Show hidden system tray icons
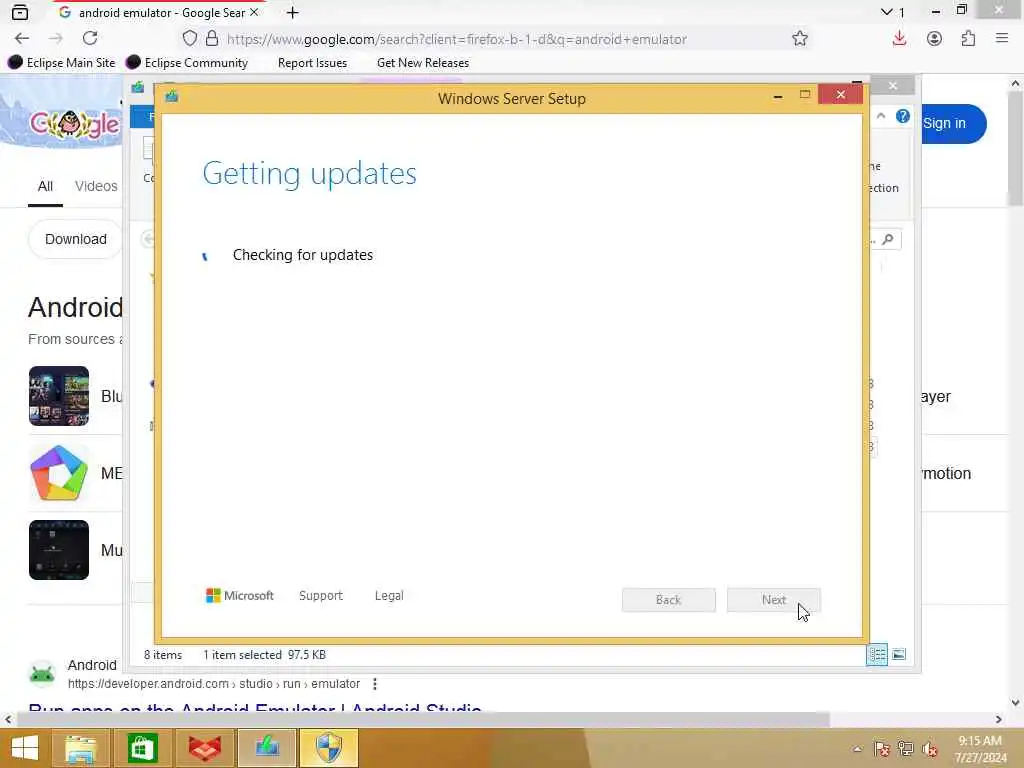The height and width of the screenshot is (768, 1024). coord(857,749)
